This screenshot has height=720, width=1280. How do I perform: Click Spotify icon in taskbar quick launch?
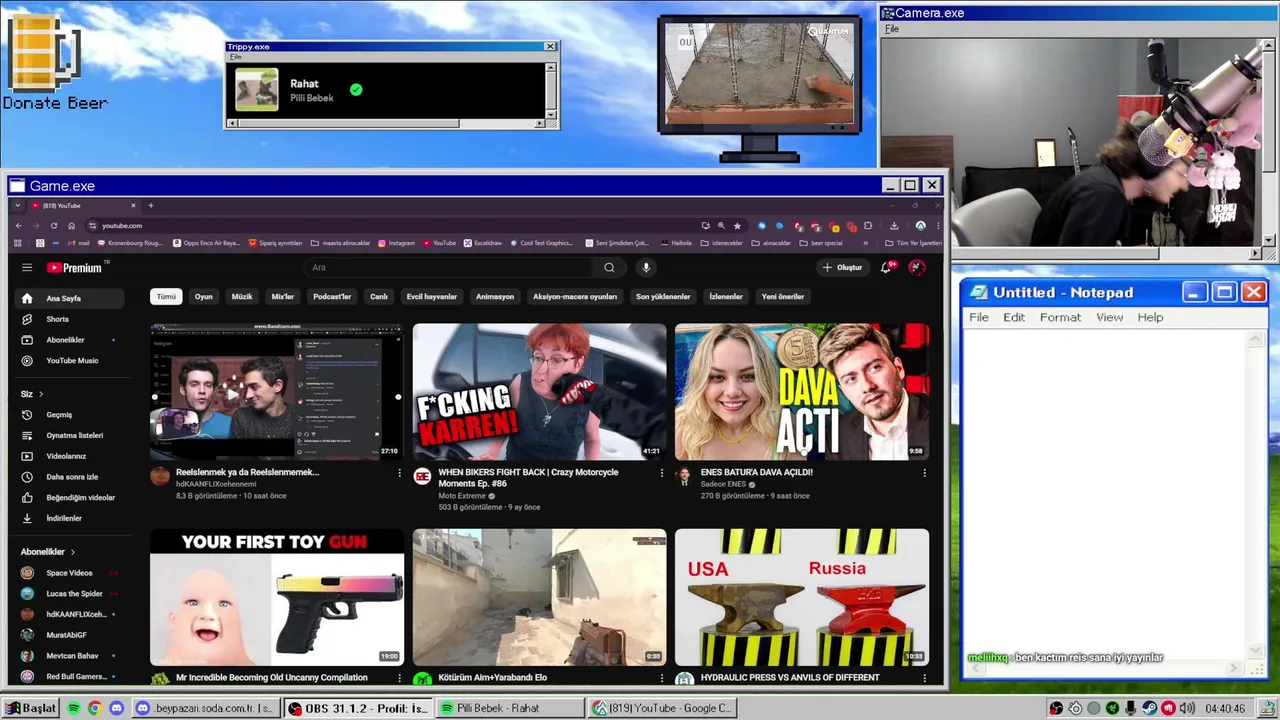73,708
